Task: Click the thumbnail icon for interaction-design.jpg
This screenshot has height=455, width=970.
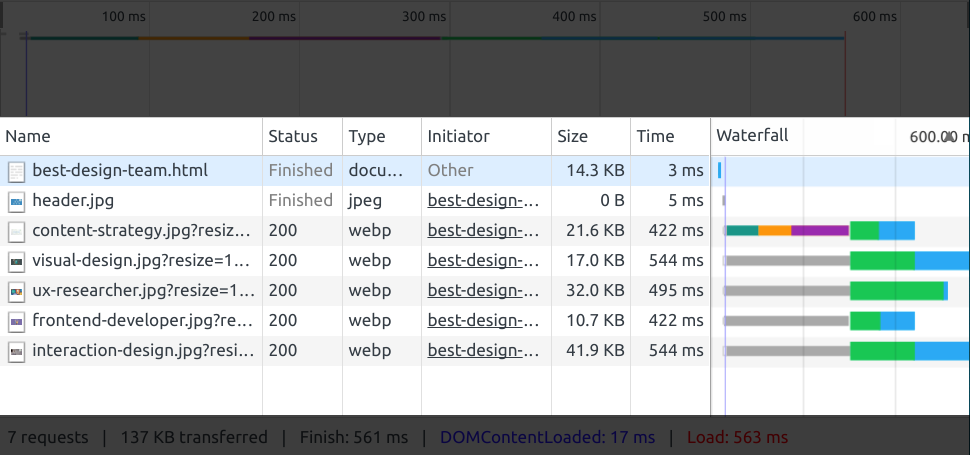Action: click(16, 352)
